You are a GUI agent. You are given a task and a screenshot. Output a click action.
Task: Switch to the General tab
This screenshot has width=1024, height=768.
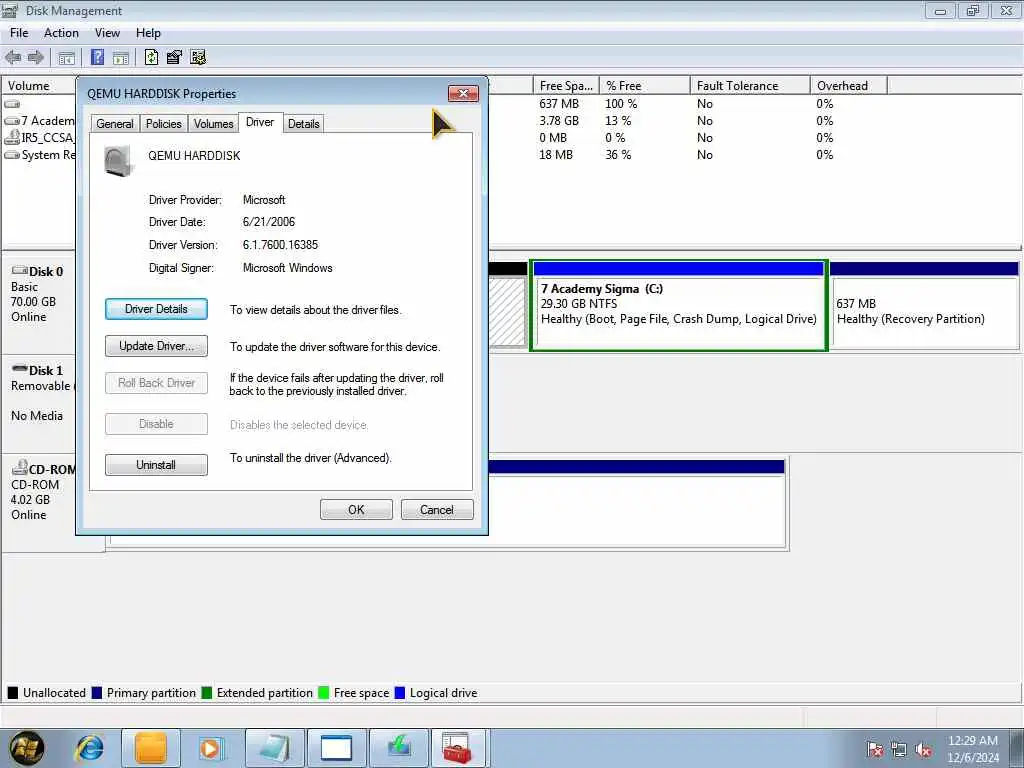click(115, 123)
